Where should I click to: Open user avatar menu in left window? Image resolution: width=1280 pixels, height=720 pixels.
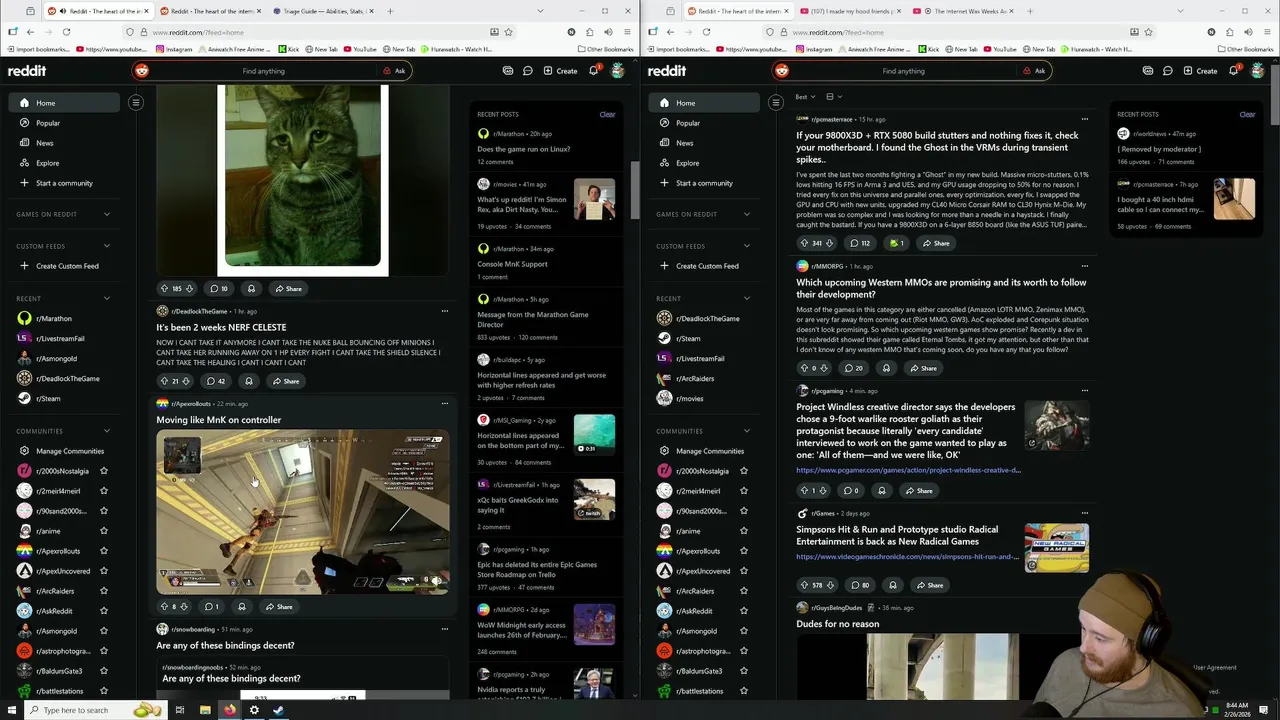[618, 71]
